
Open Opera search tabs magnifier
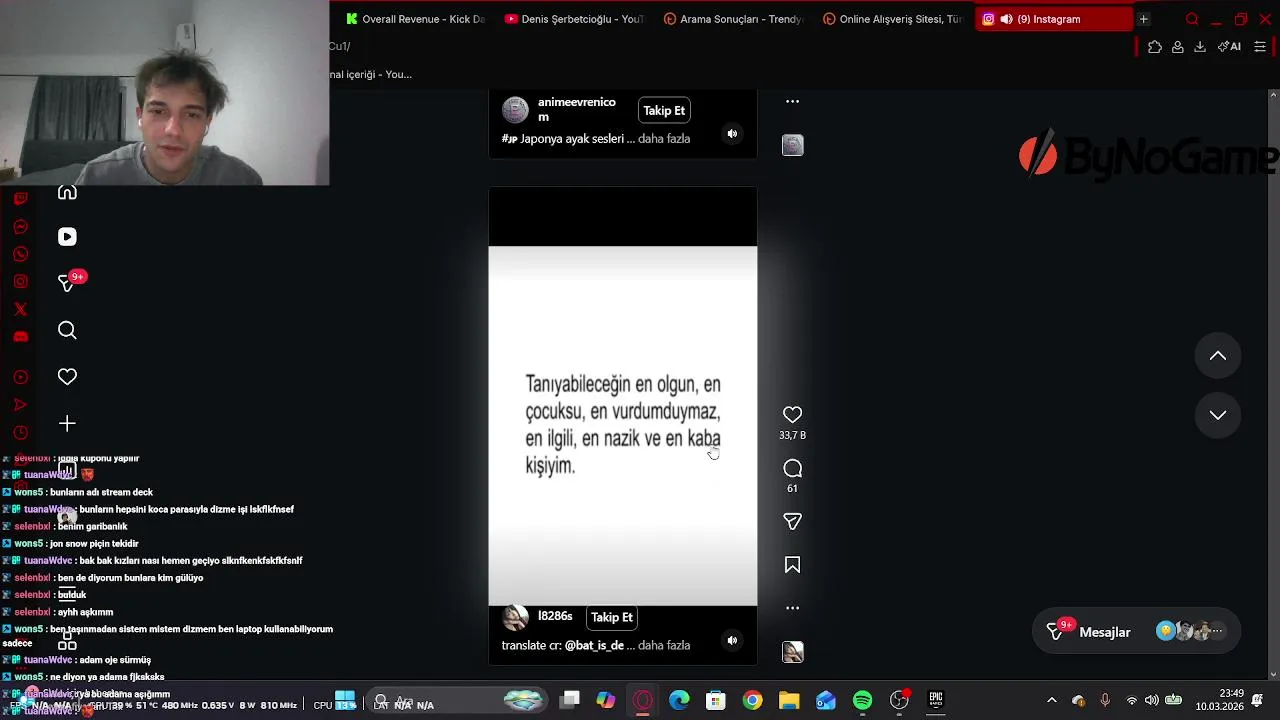click(x=1192, y=19)
